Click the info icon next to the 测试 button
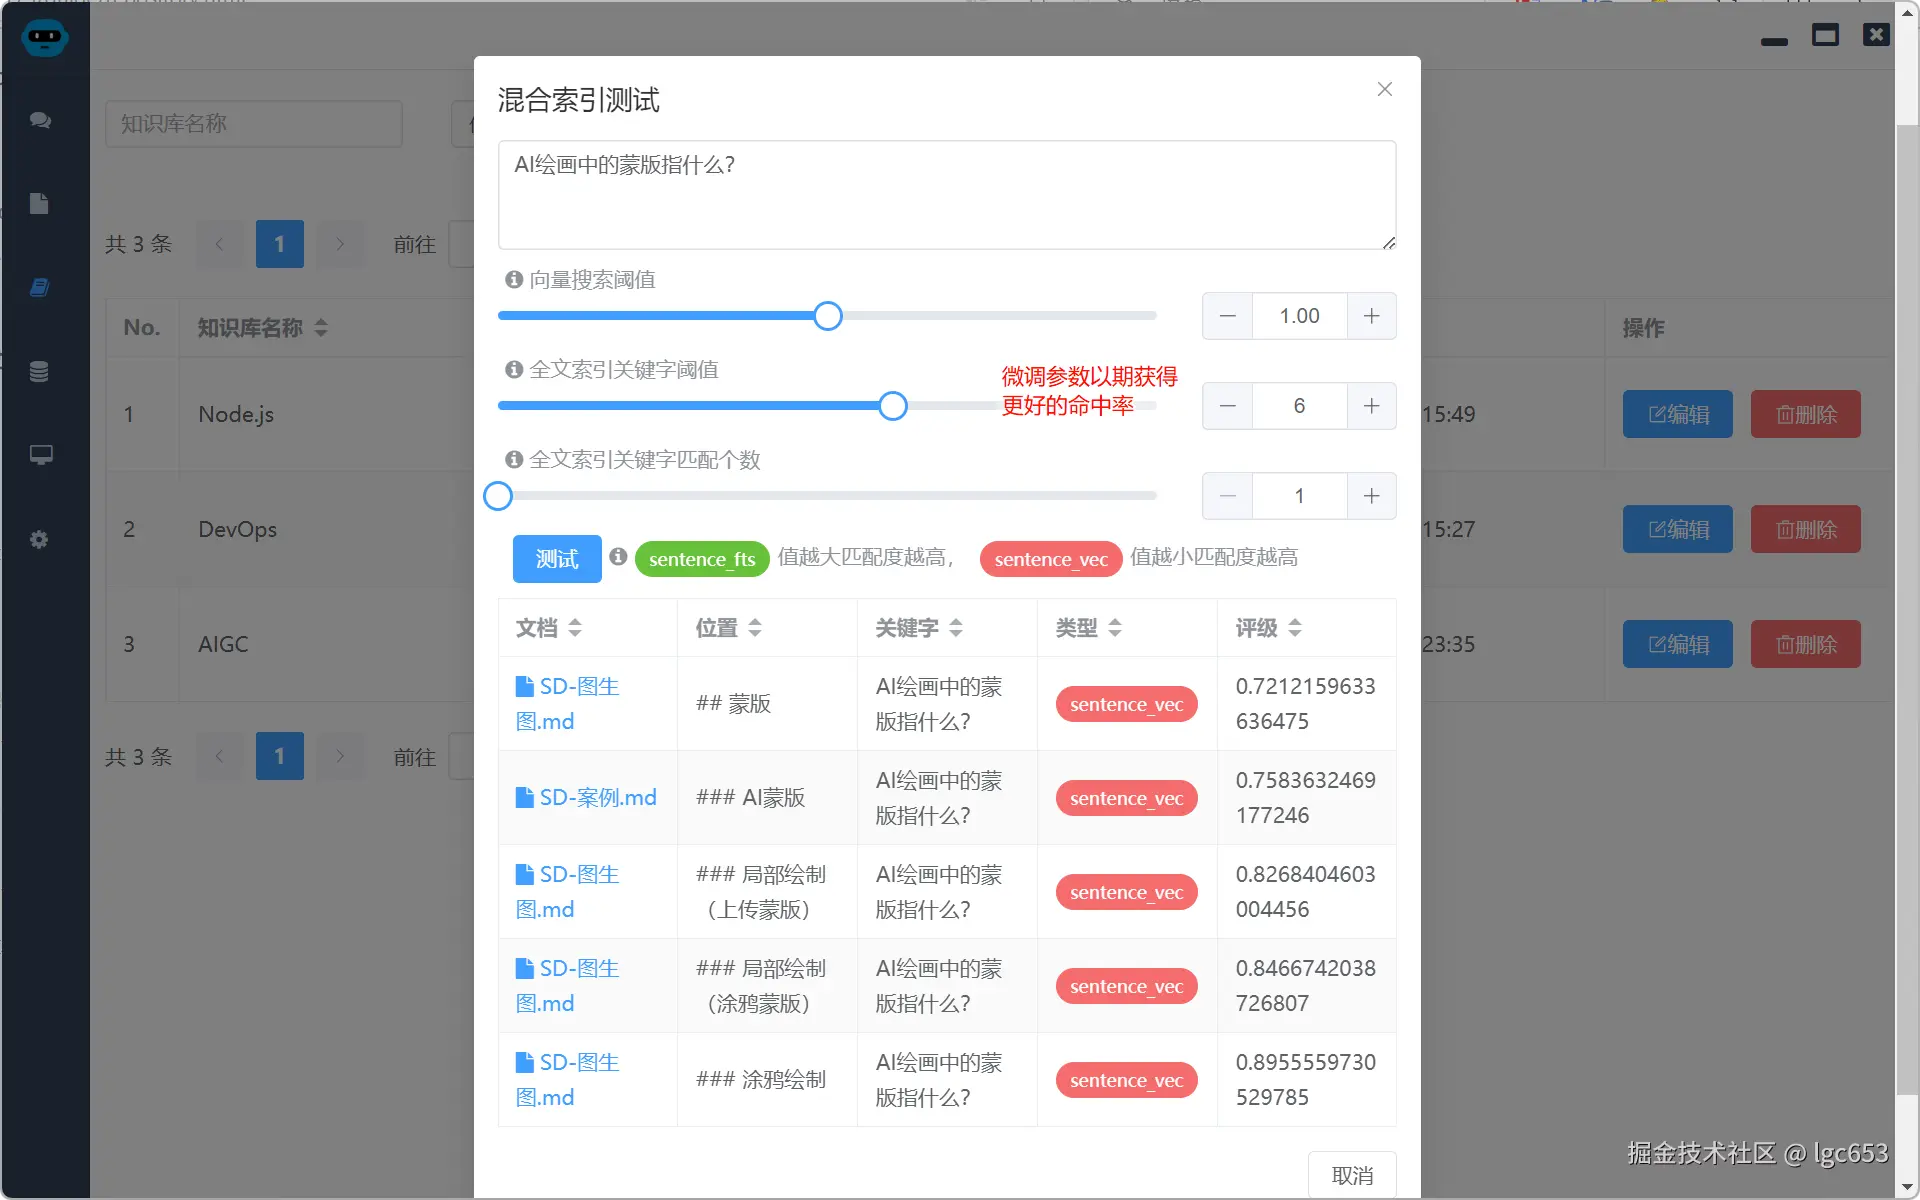Image resolution: width=1920 pixels, height=1200 pixels. click(x=619, y=559)
